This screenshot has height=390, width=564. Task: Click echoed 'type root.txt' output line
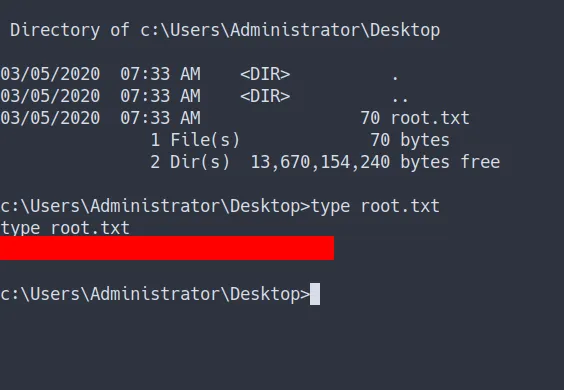coord(65,228)
